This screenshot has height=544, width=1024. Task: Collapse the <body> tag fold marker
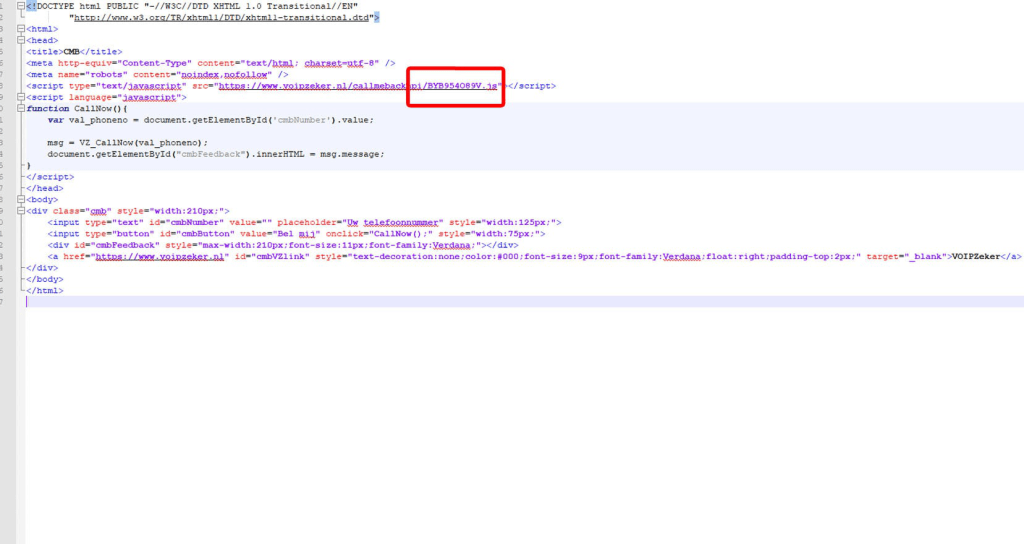(x=21, y=200)
